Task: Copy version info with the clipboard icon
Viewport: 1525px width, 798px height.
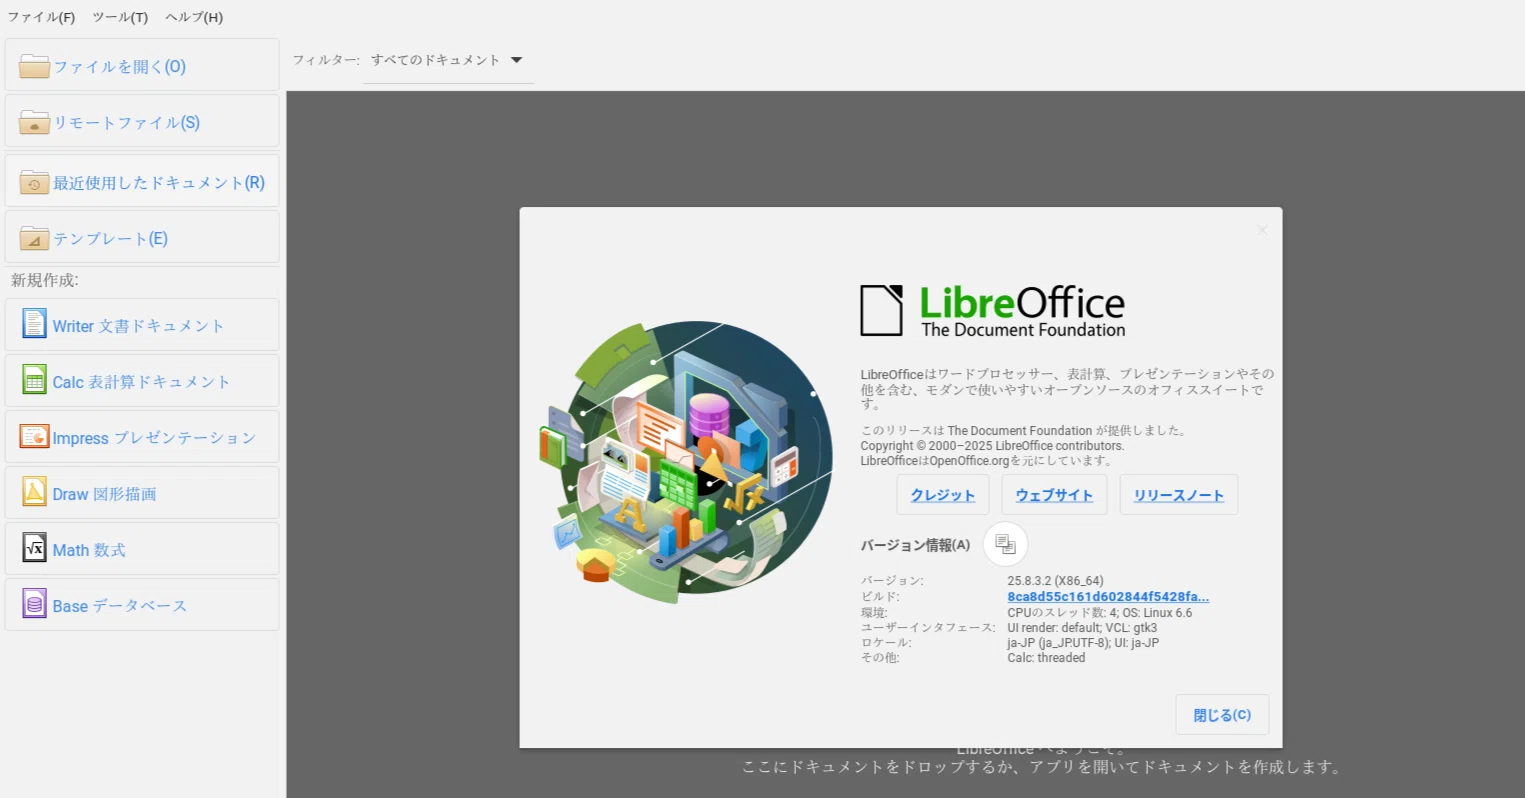Action: click(1005, 545)
